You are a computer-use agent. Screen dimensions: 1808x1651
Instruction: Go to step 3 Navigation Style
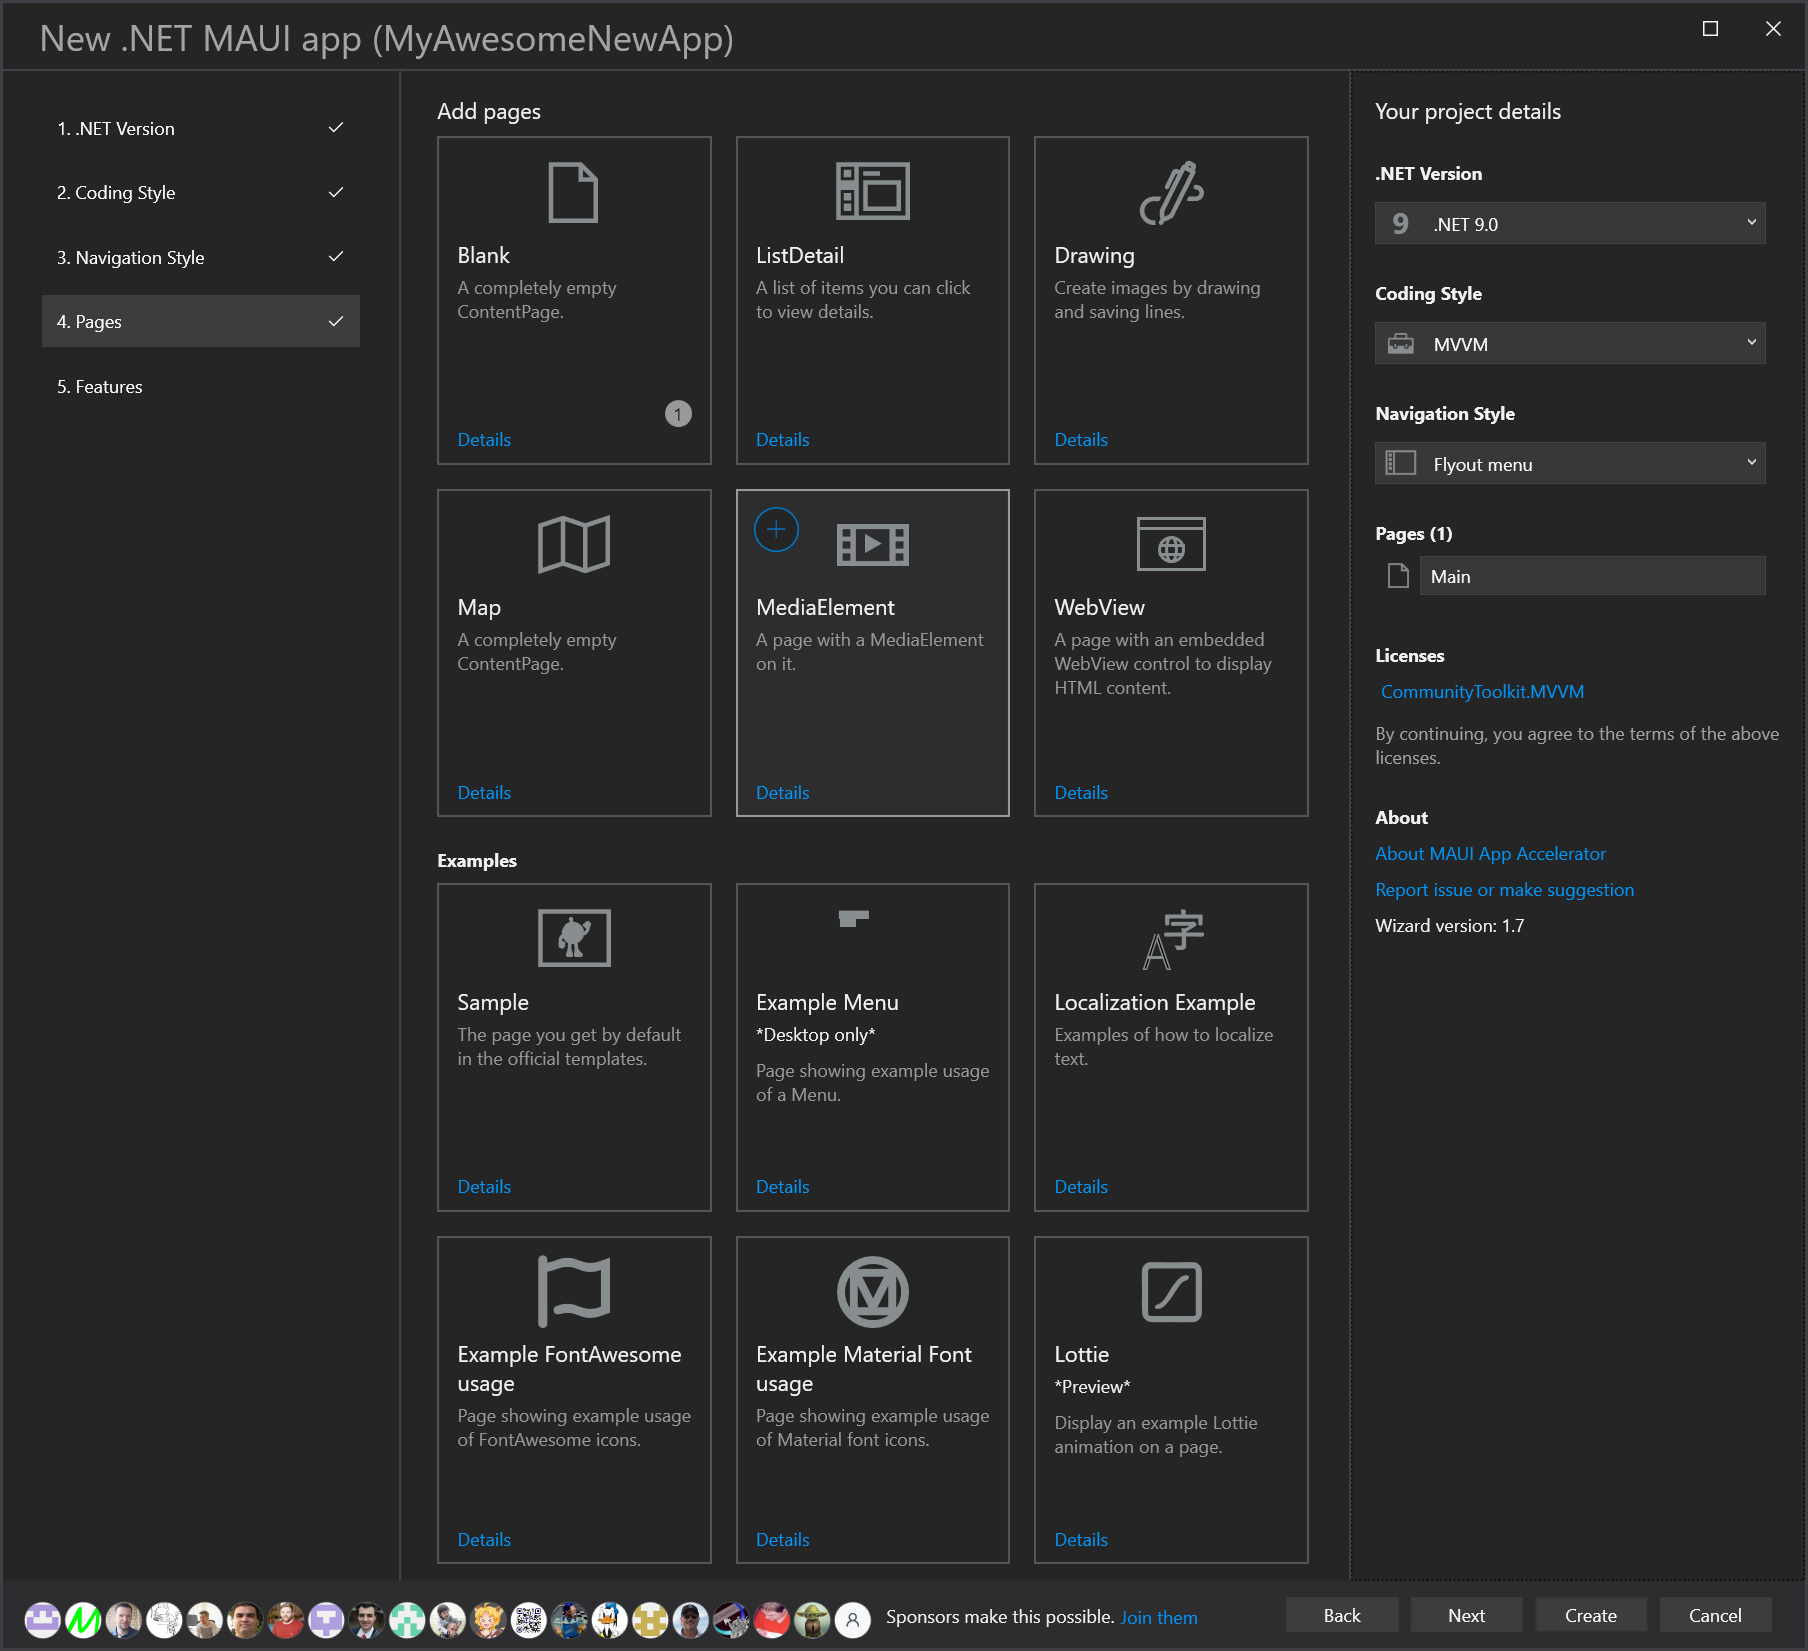(x=201, y=257)
